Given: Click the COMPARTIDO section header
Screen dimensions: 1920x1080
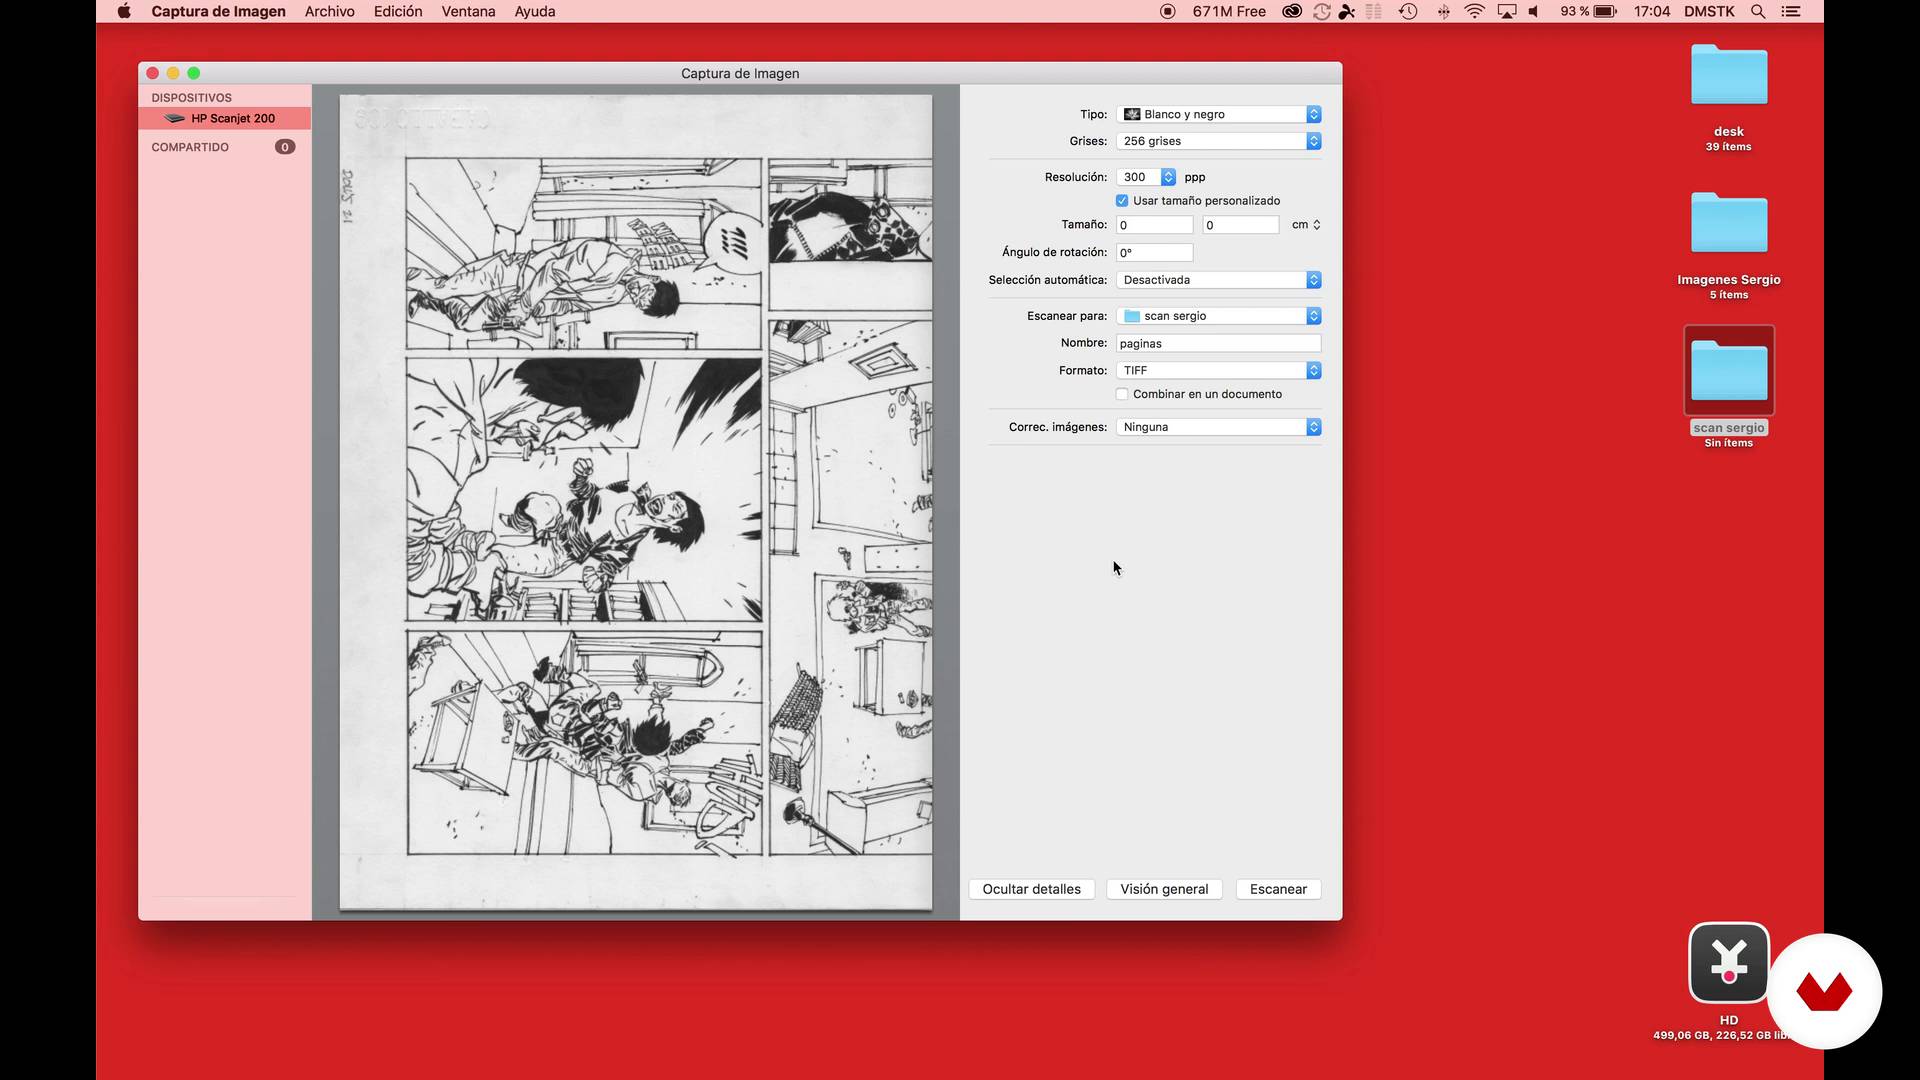Looking at the screenshot, I should (190, 147).
